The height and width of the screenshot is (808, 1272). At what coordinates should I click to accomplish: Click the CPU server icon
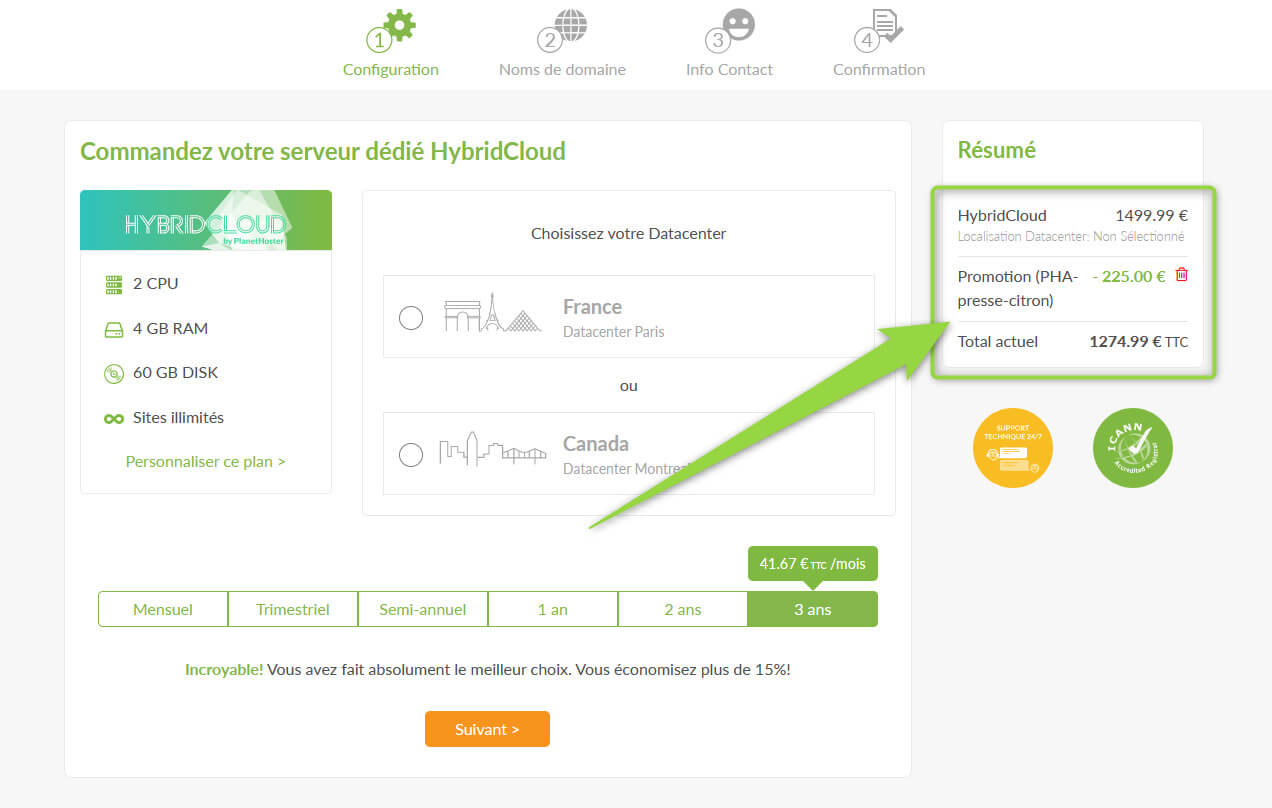(113, 284)
